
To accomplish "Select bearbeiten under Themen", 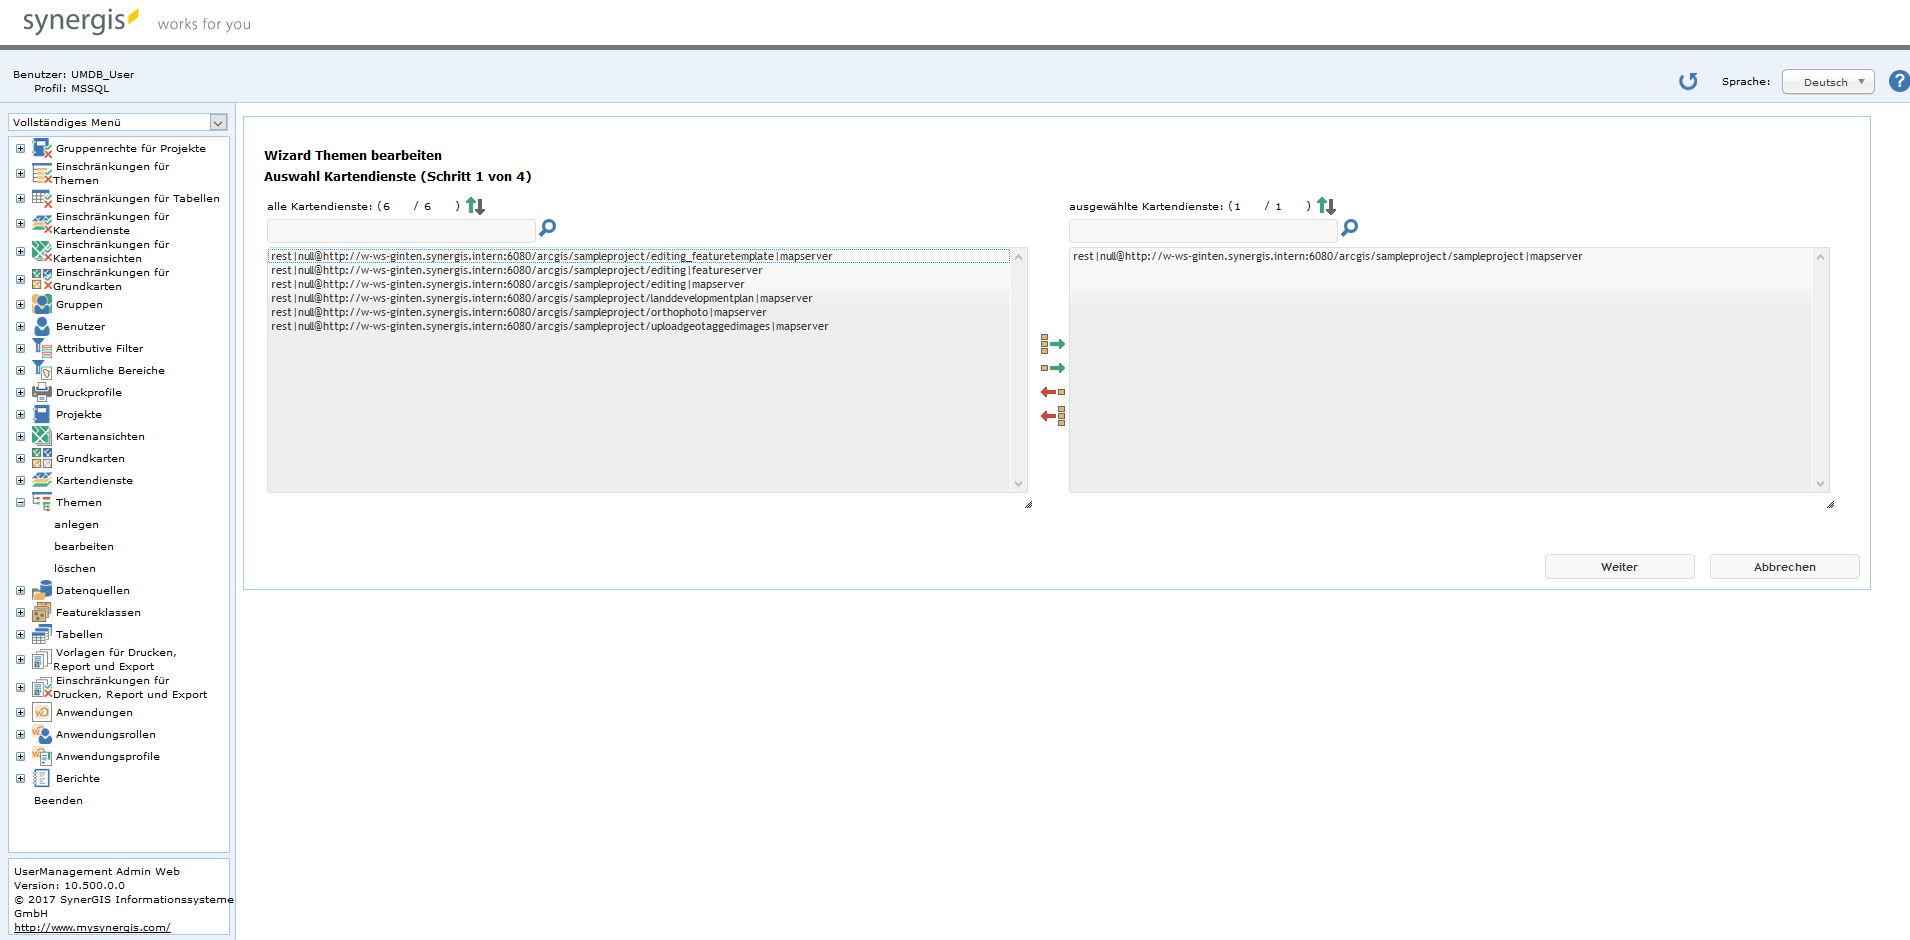I will pyautogui.click(x=84, y=546).
